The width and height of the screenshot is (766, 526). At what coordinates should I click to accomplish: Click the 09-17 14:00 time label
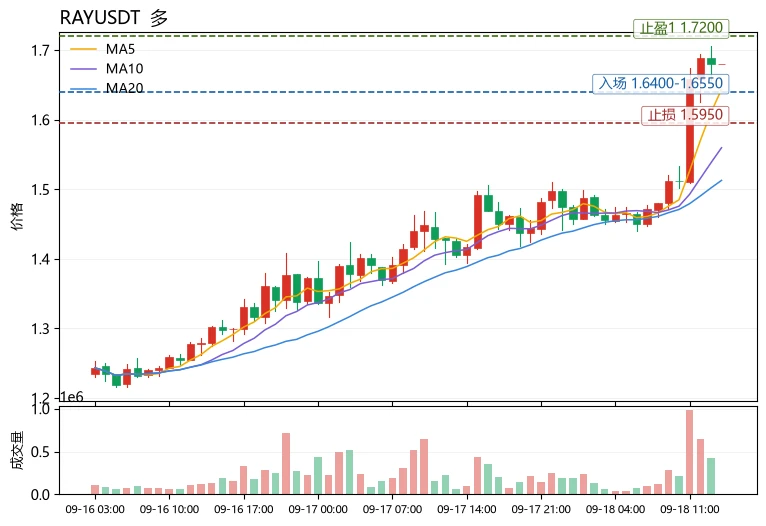click(467, 509)
